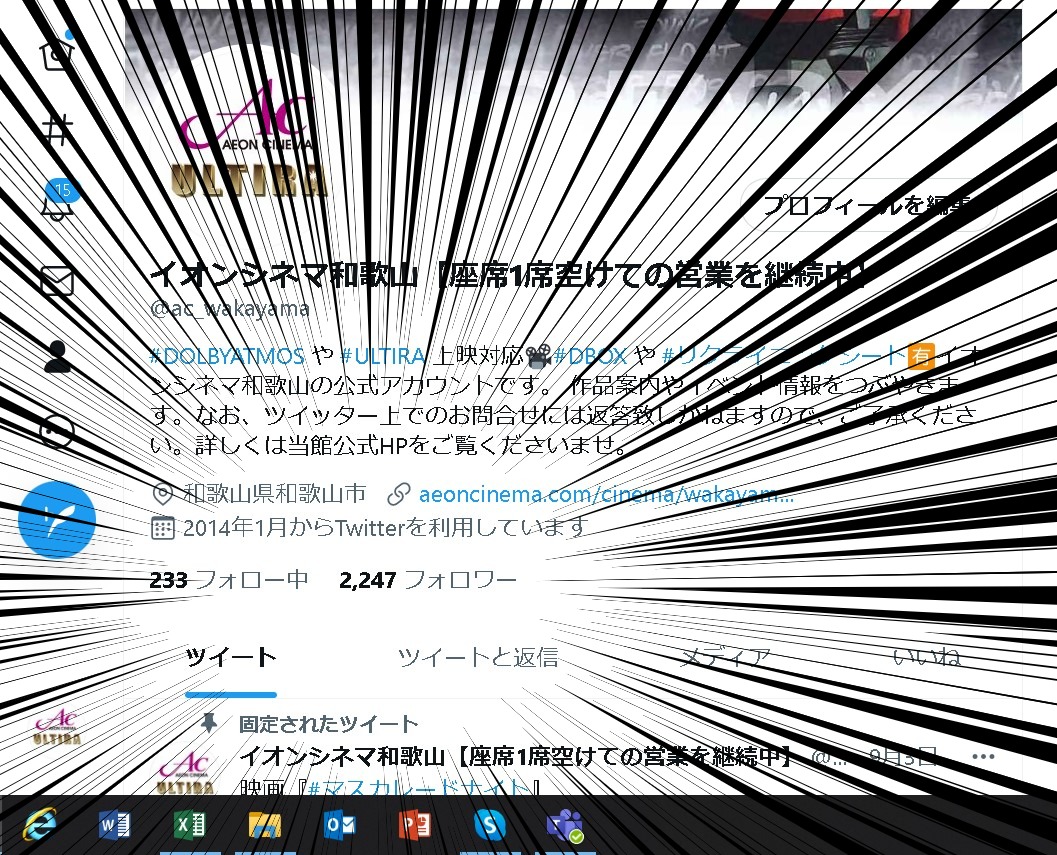Open the Home timeline icon
1057x855 pixels.
pyautogui.click(x=57, y=57)
